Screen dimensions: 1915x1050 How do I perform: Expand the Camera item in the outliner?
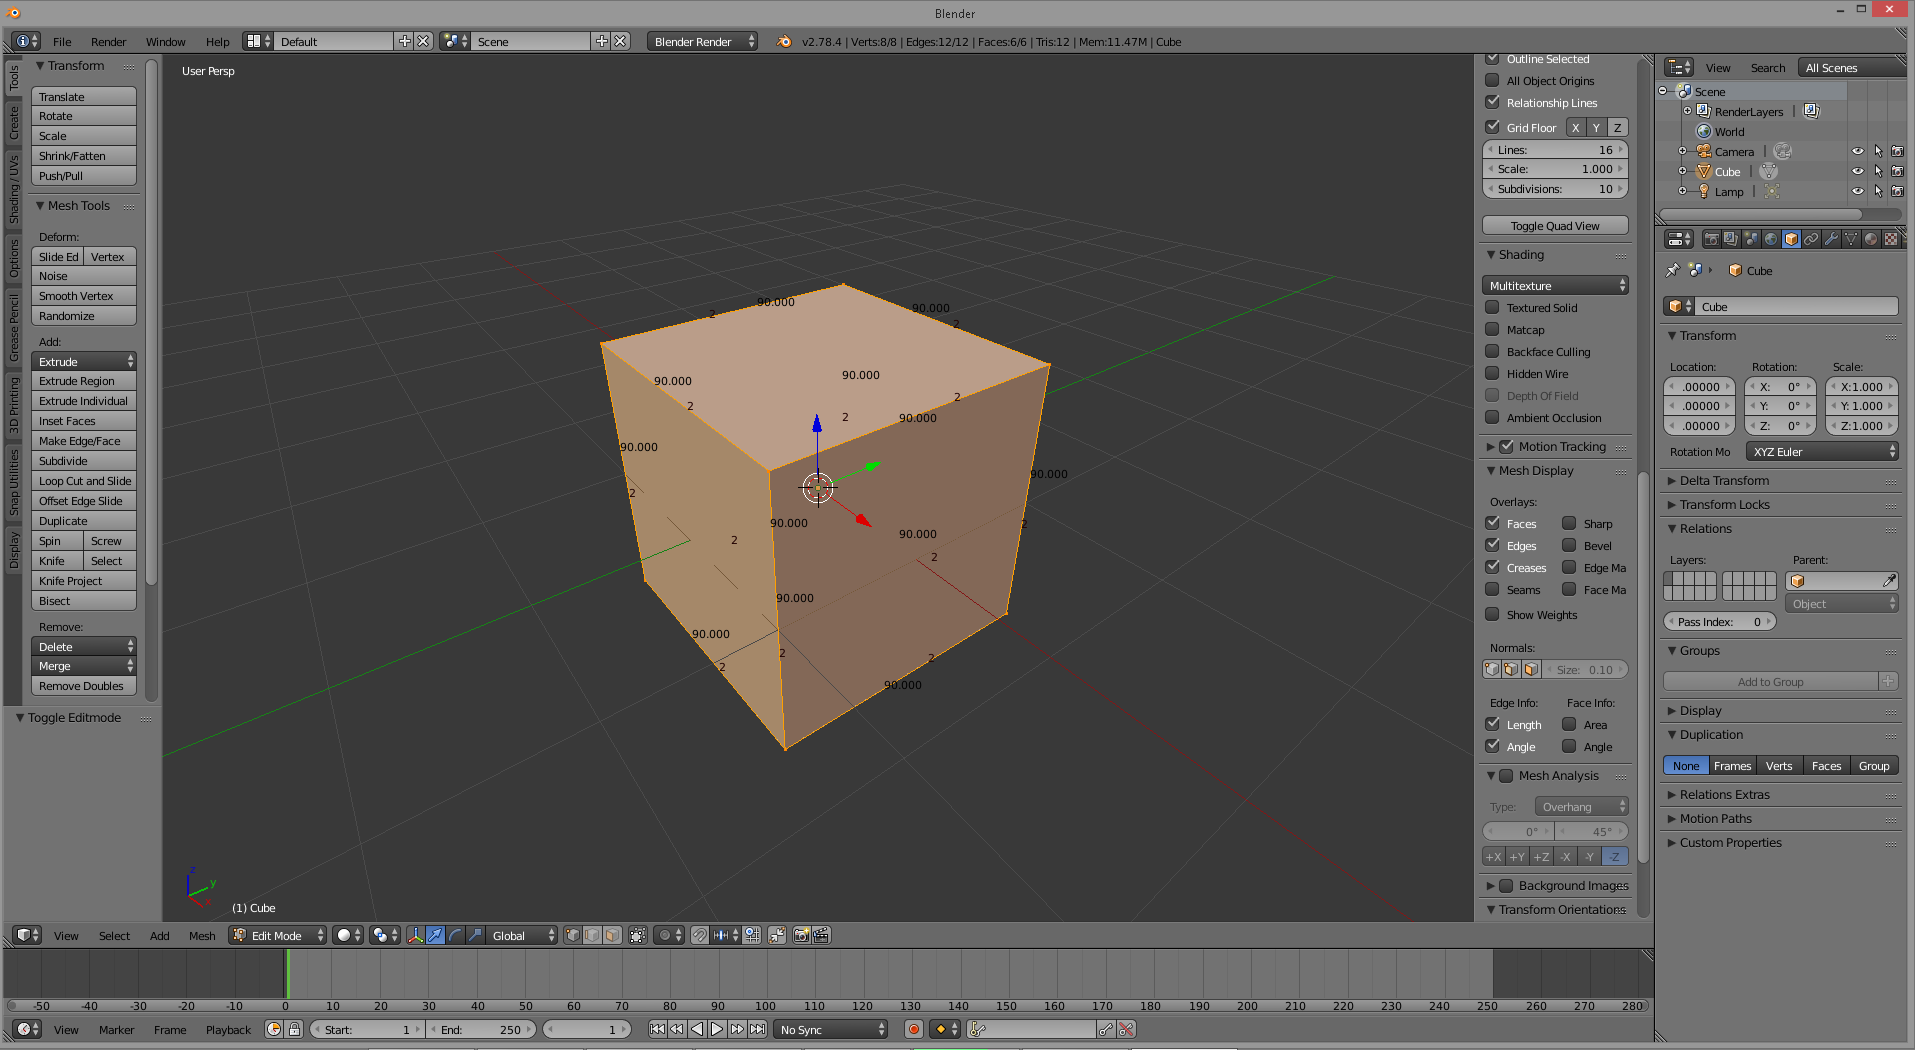(x=1683, y=151)
